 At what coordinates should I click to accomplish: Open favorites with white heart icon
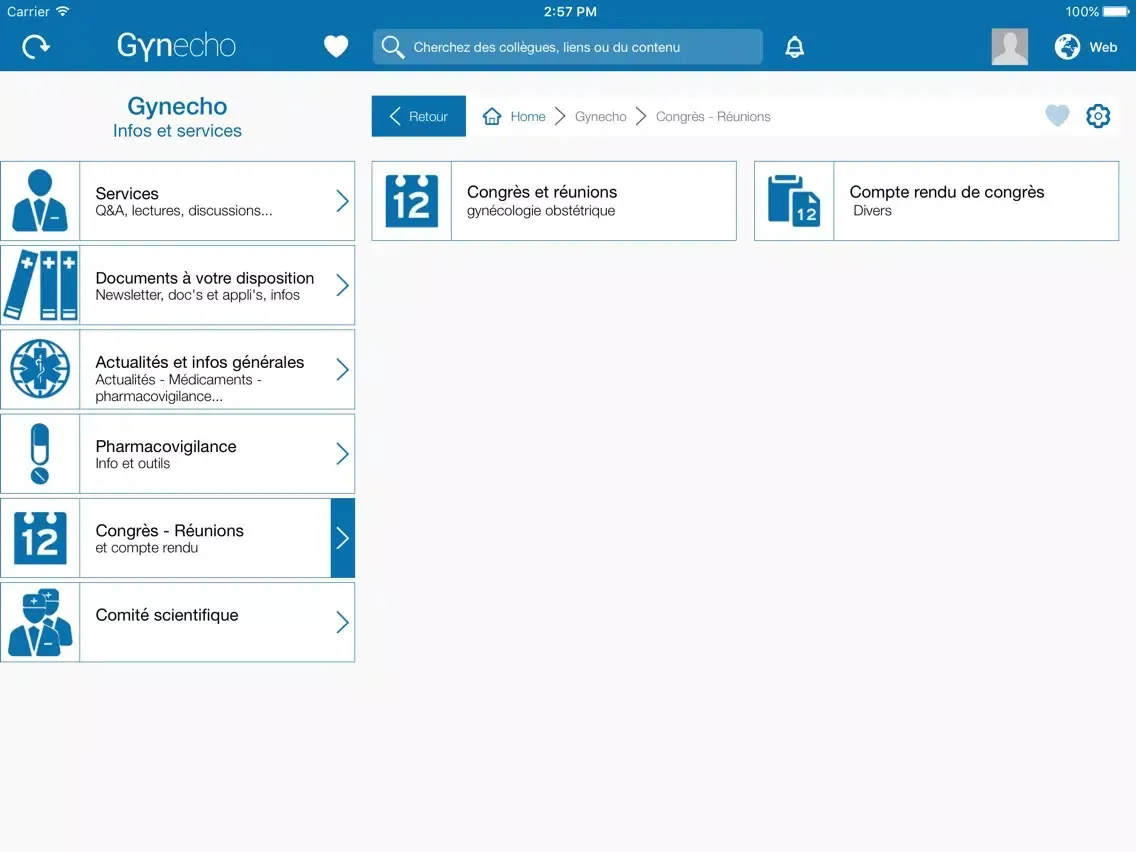coord(335,47)
